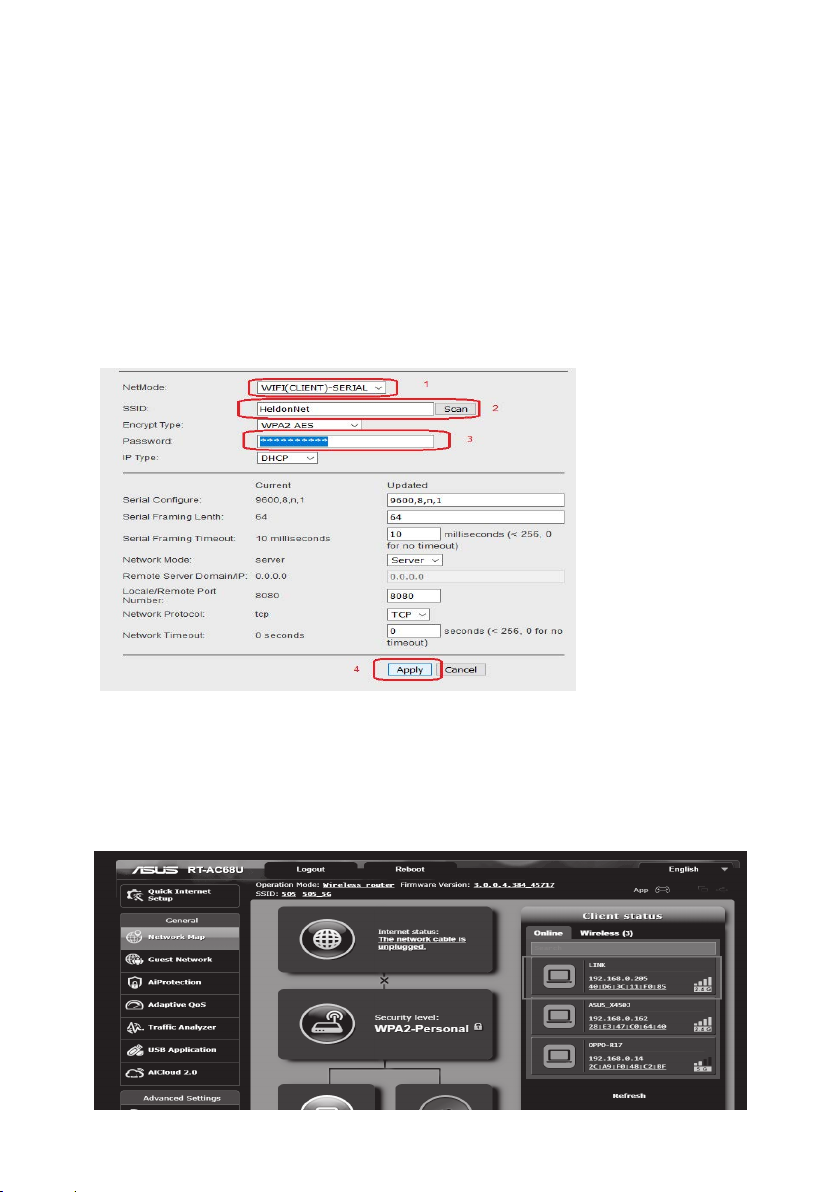Click the Scan button next to SSID

[x=455, y=409]
